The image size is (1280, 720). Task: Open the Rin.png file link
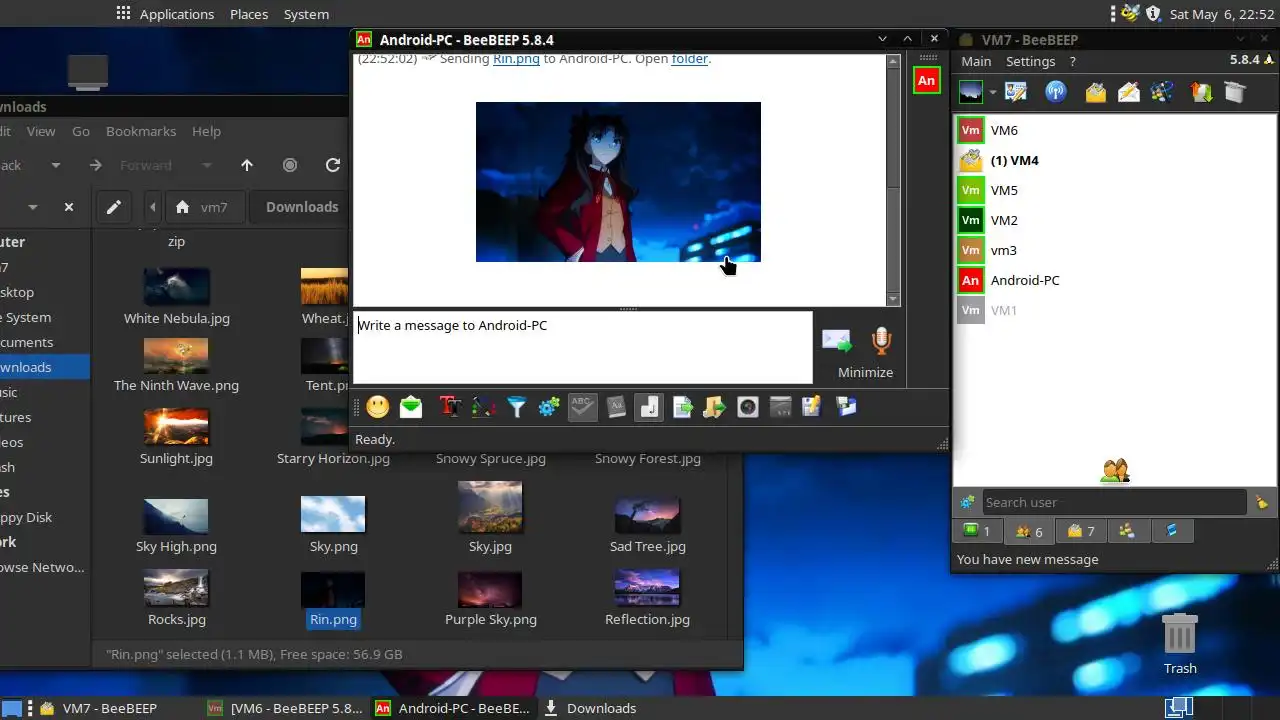click(516, 59)
